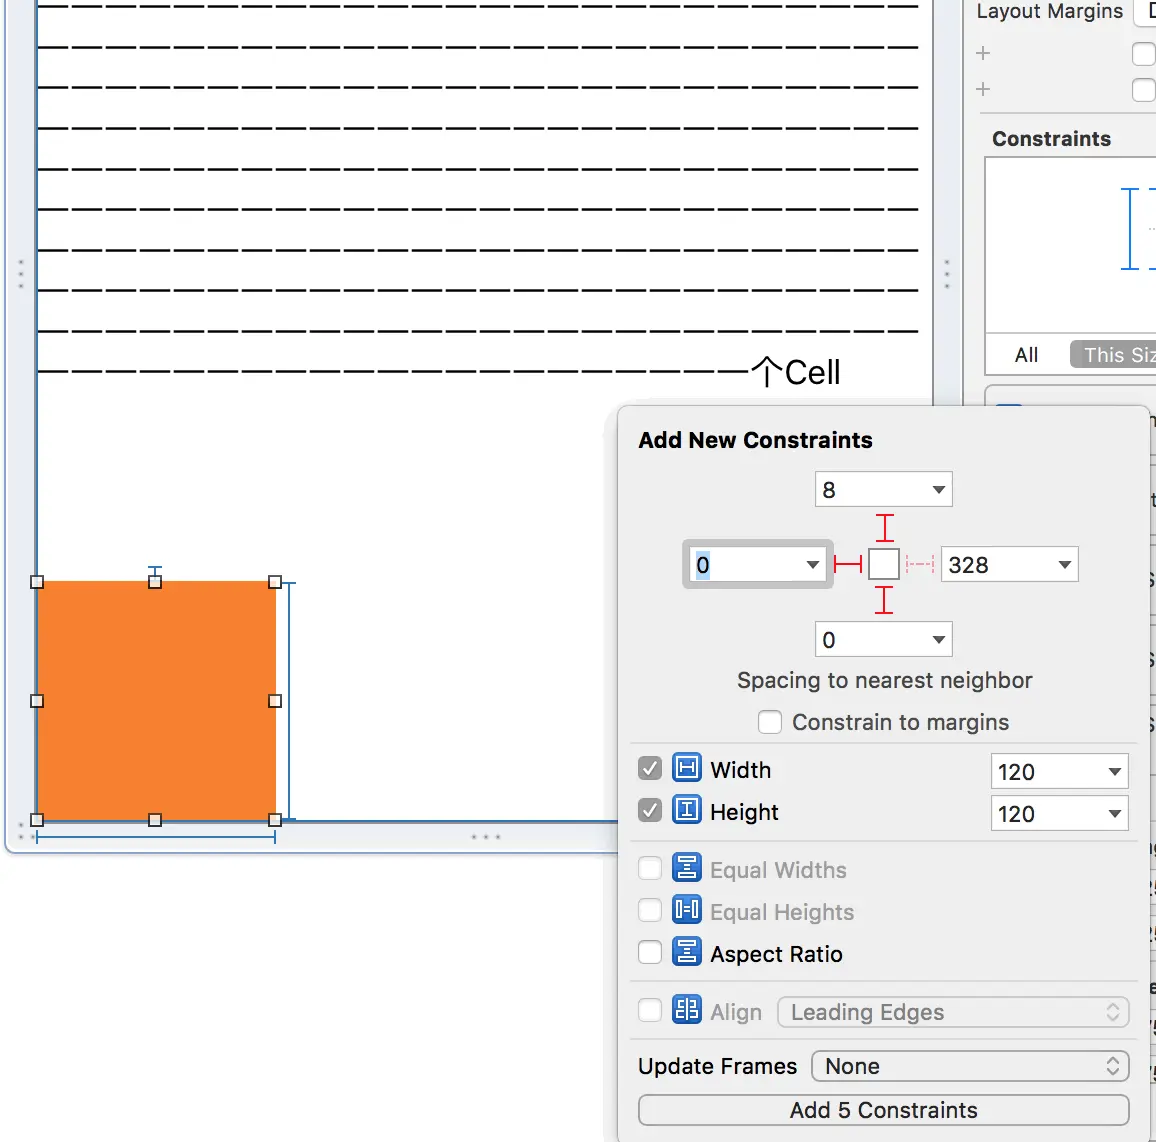Open the Leading Edges align popup

click(953, 1012)
